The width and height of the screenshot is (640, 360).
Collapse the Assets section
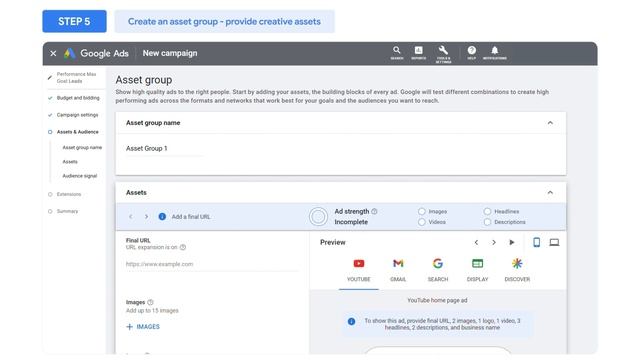[550, 193]
